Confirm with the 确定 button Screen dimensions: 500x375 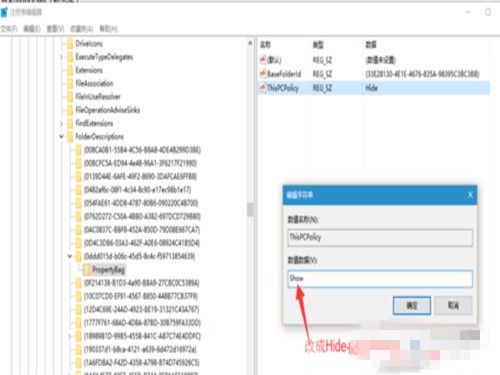(x=412, y=305)
